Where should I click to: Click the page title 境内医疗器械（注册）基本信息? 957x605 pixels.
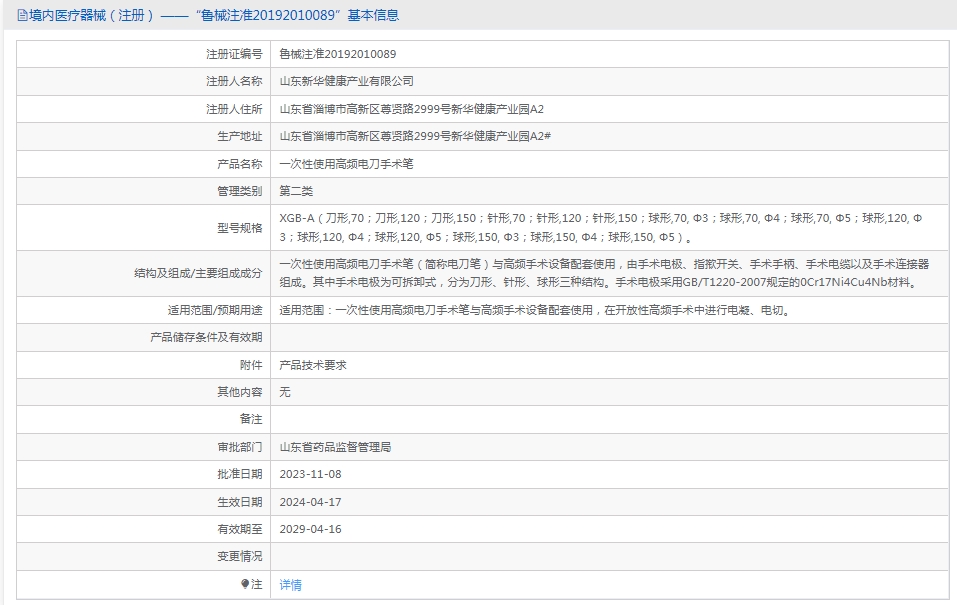(x=214, y=15)
